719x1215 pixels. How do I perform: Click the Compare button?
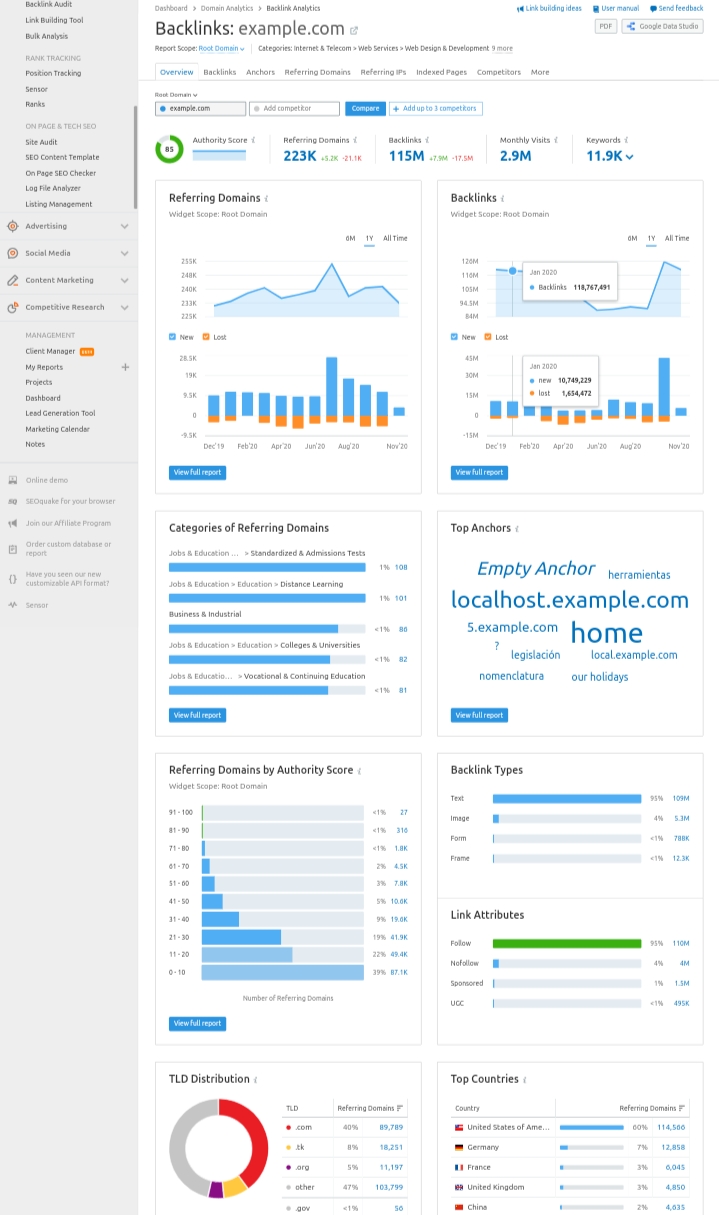pos(365,108)
